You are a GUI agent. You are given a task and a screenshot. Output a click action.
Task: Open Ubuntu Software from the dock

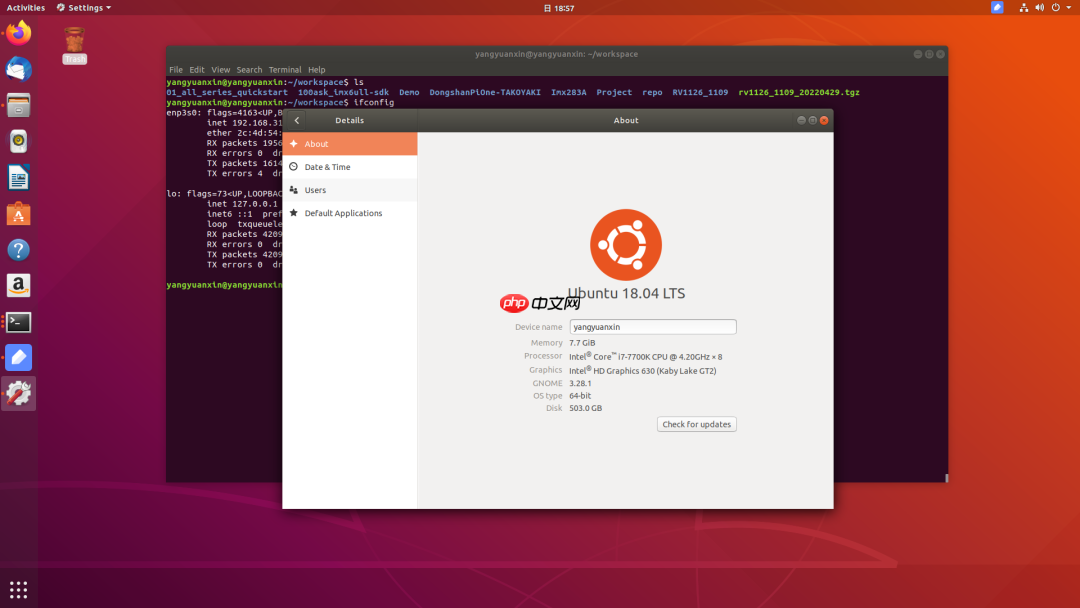coord(18,213)
